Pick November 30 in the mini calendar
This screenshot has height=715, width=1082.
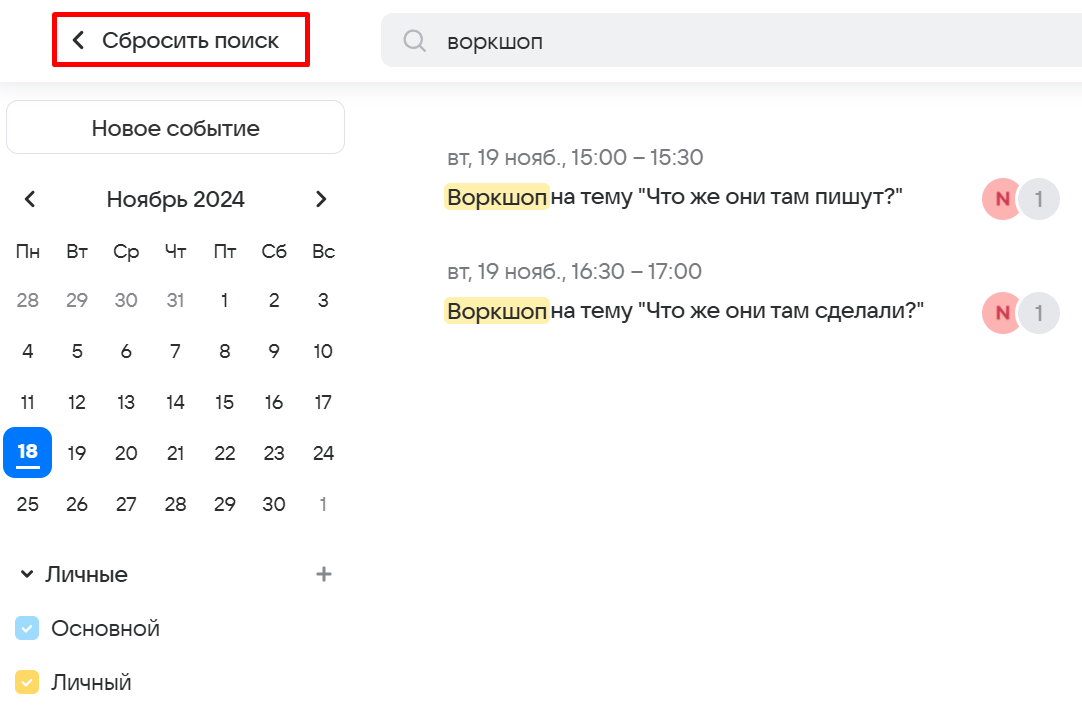pos(274,504)
